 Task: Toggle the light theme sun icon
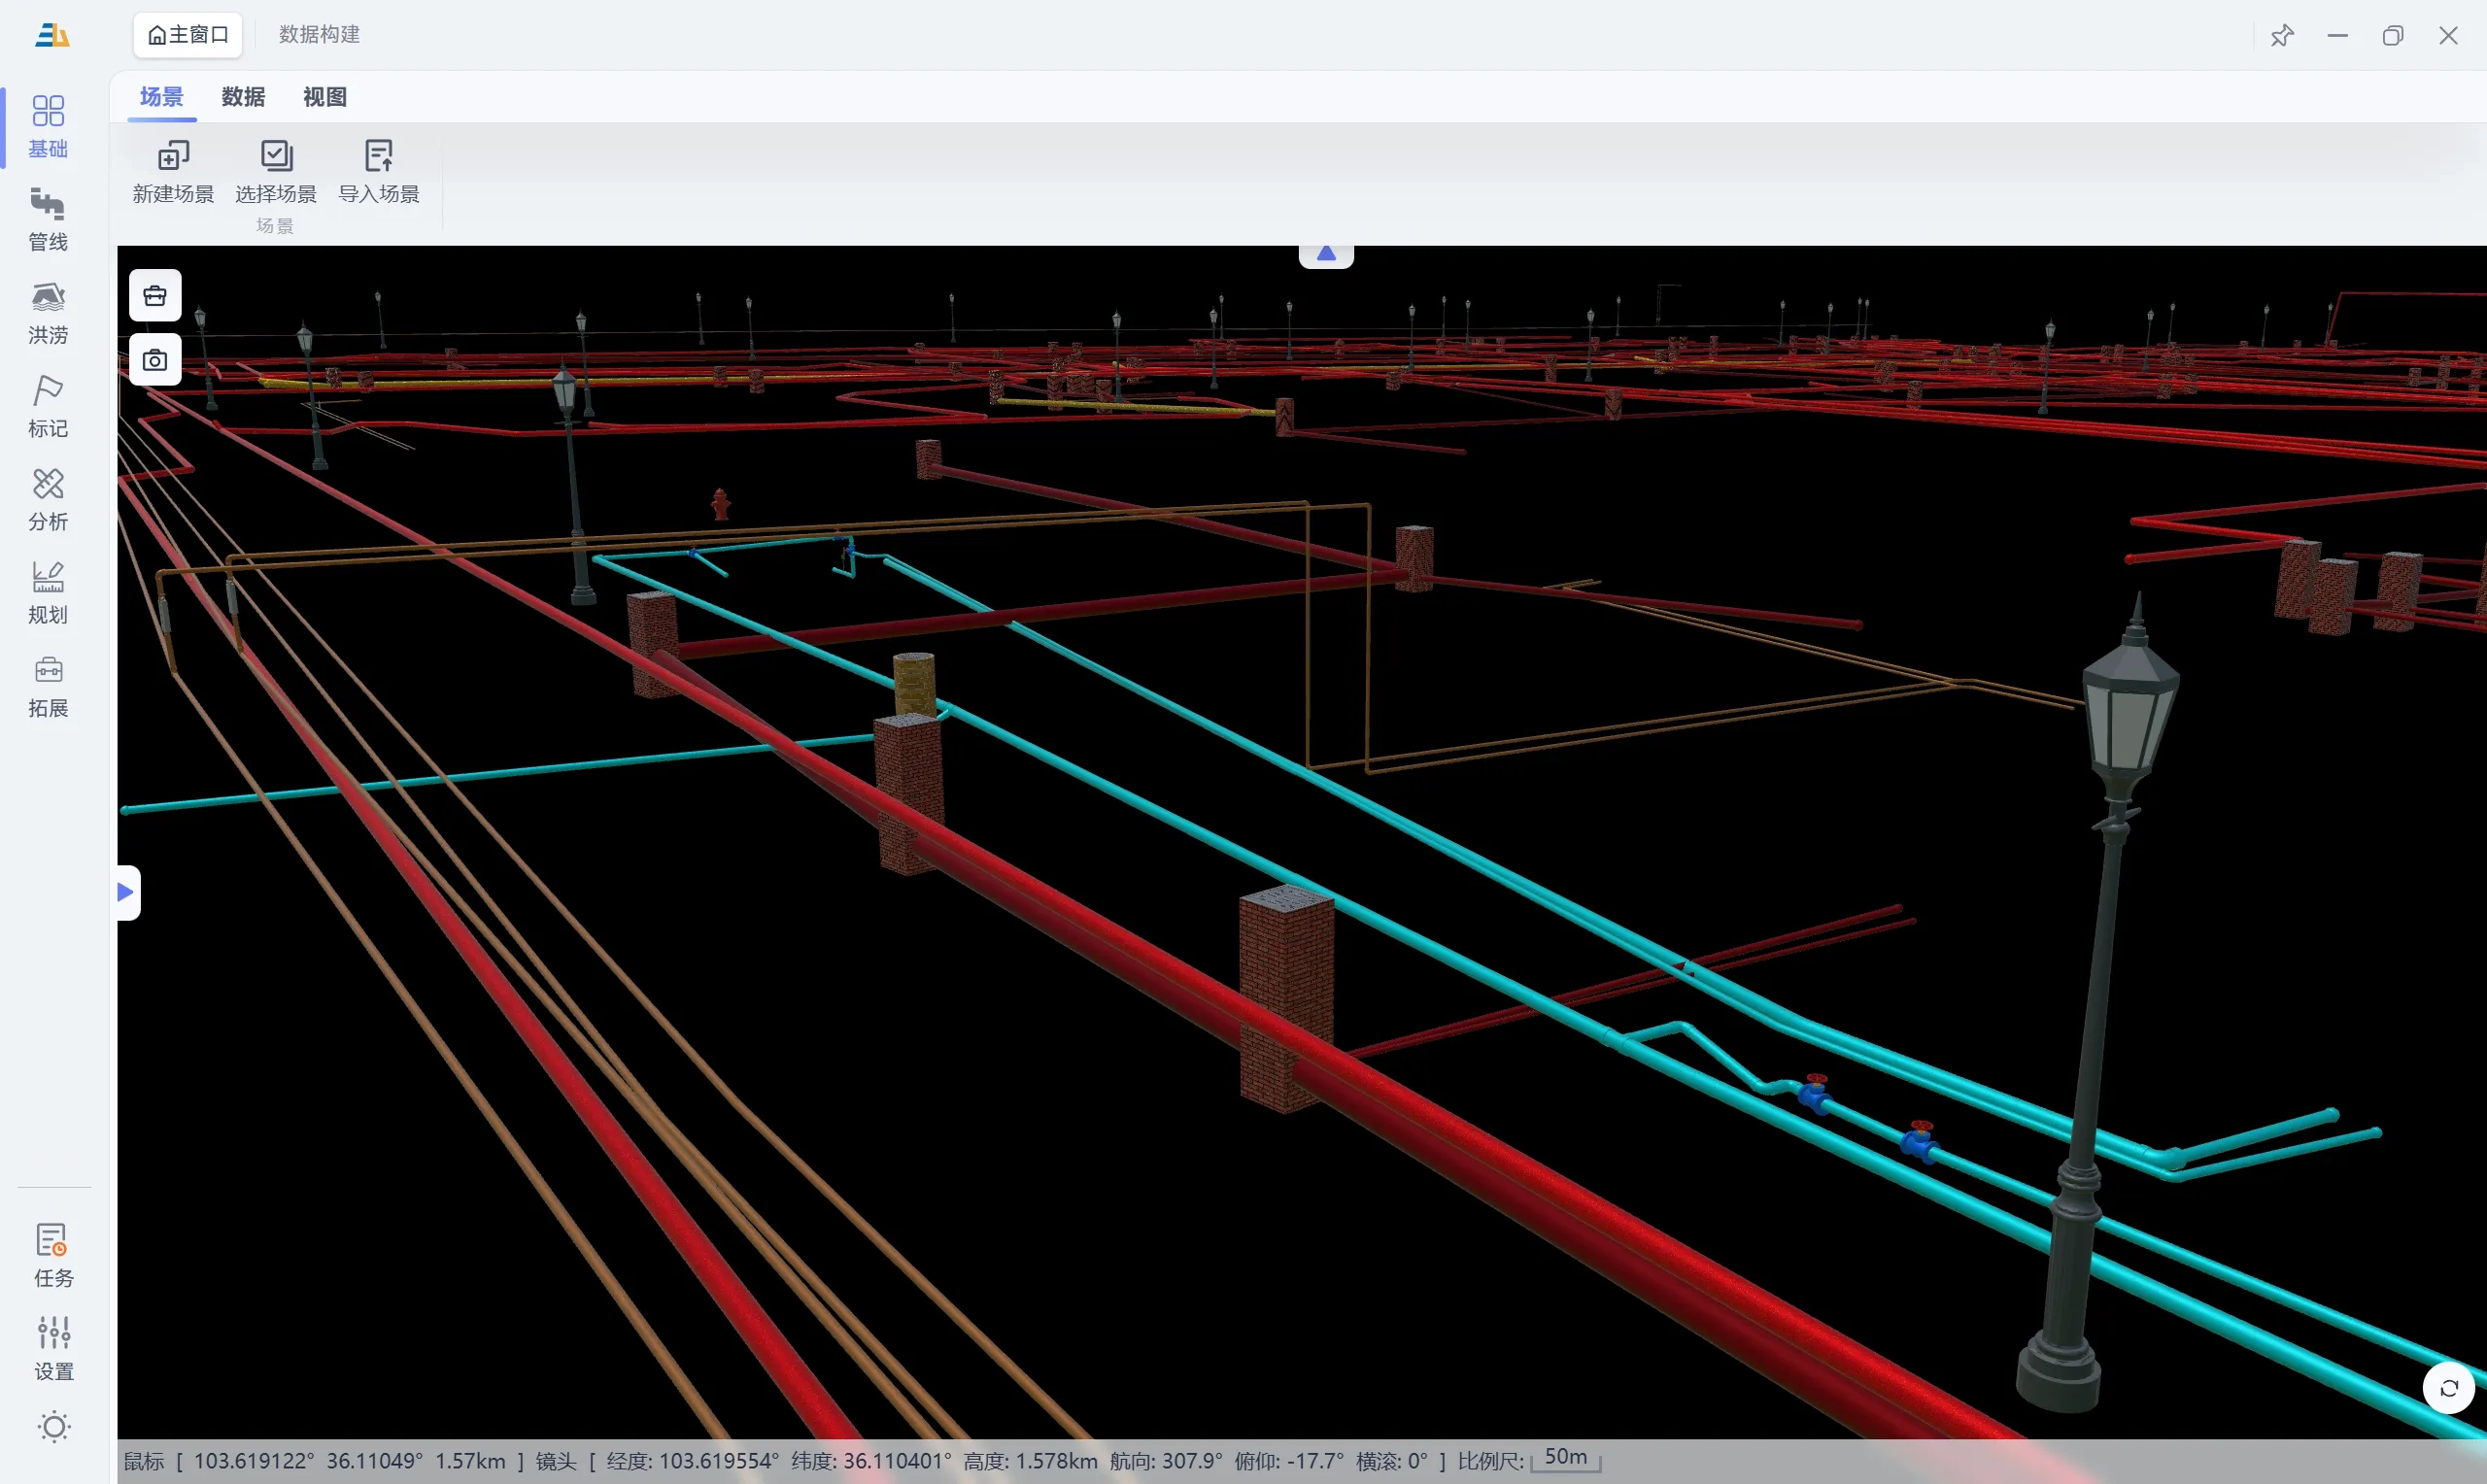point(54,1427)
